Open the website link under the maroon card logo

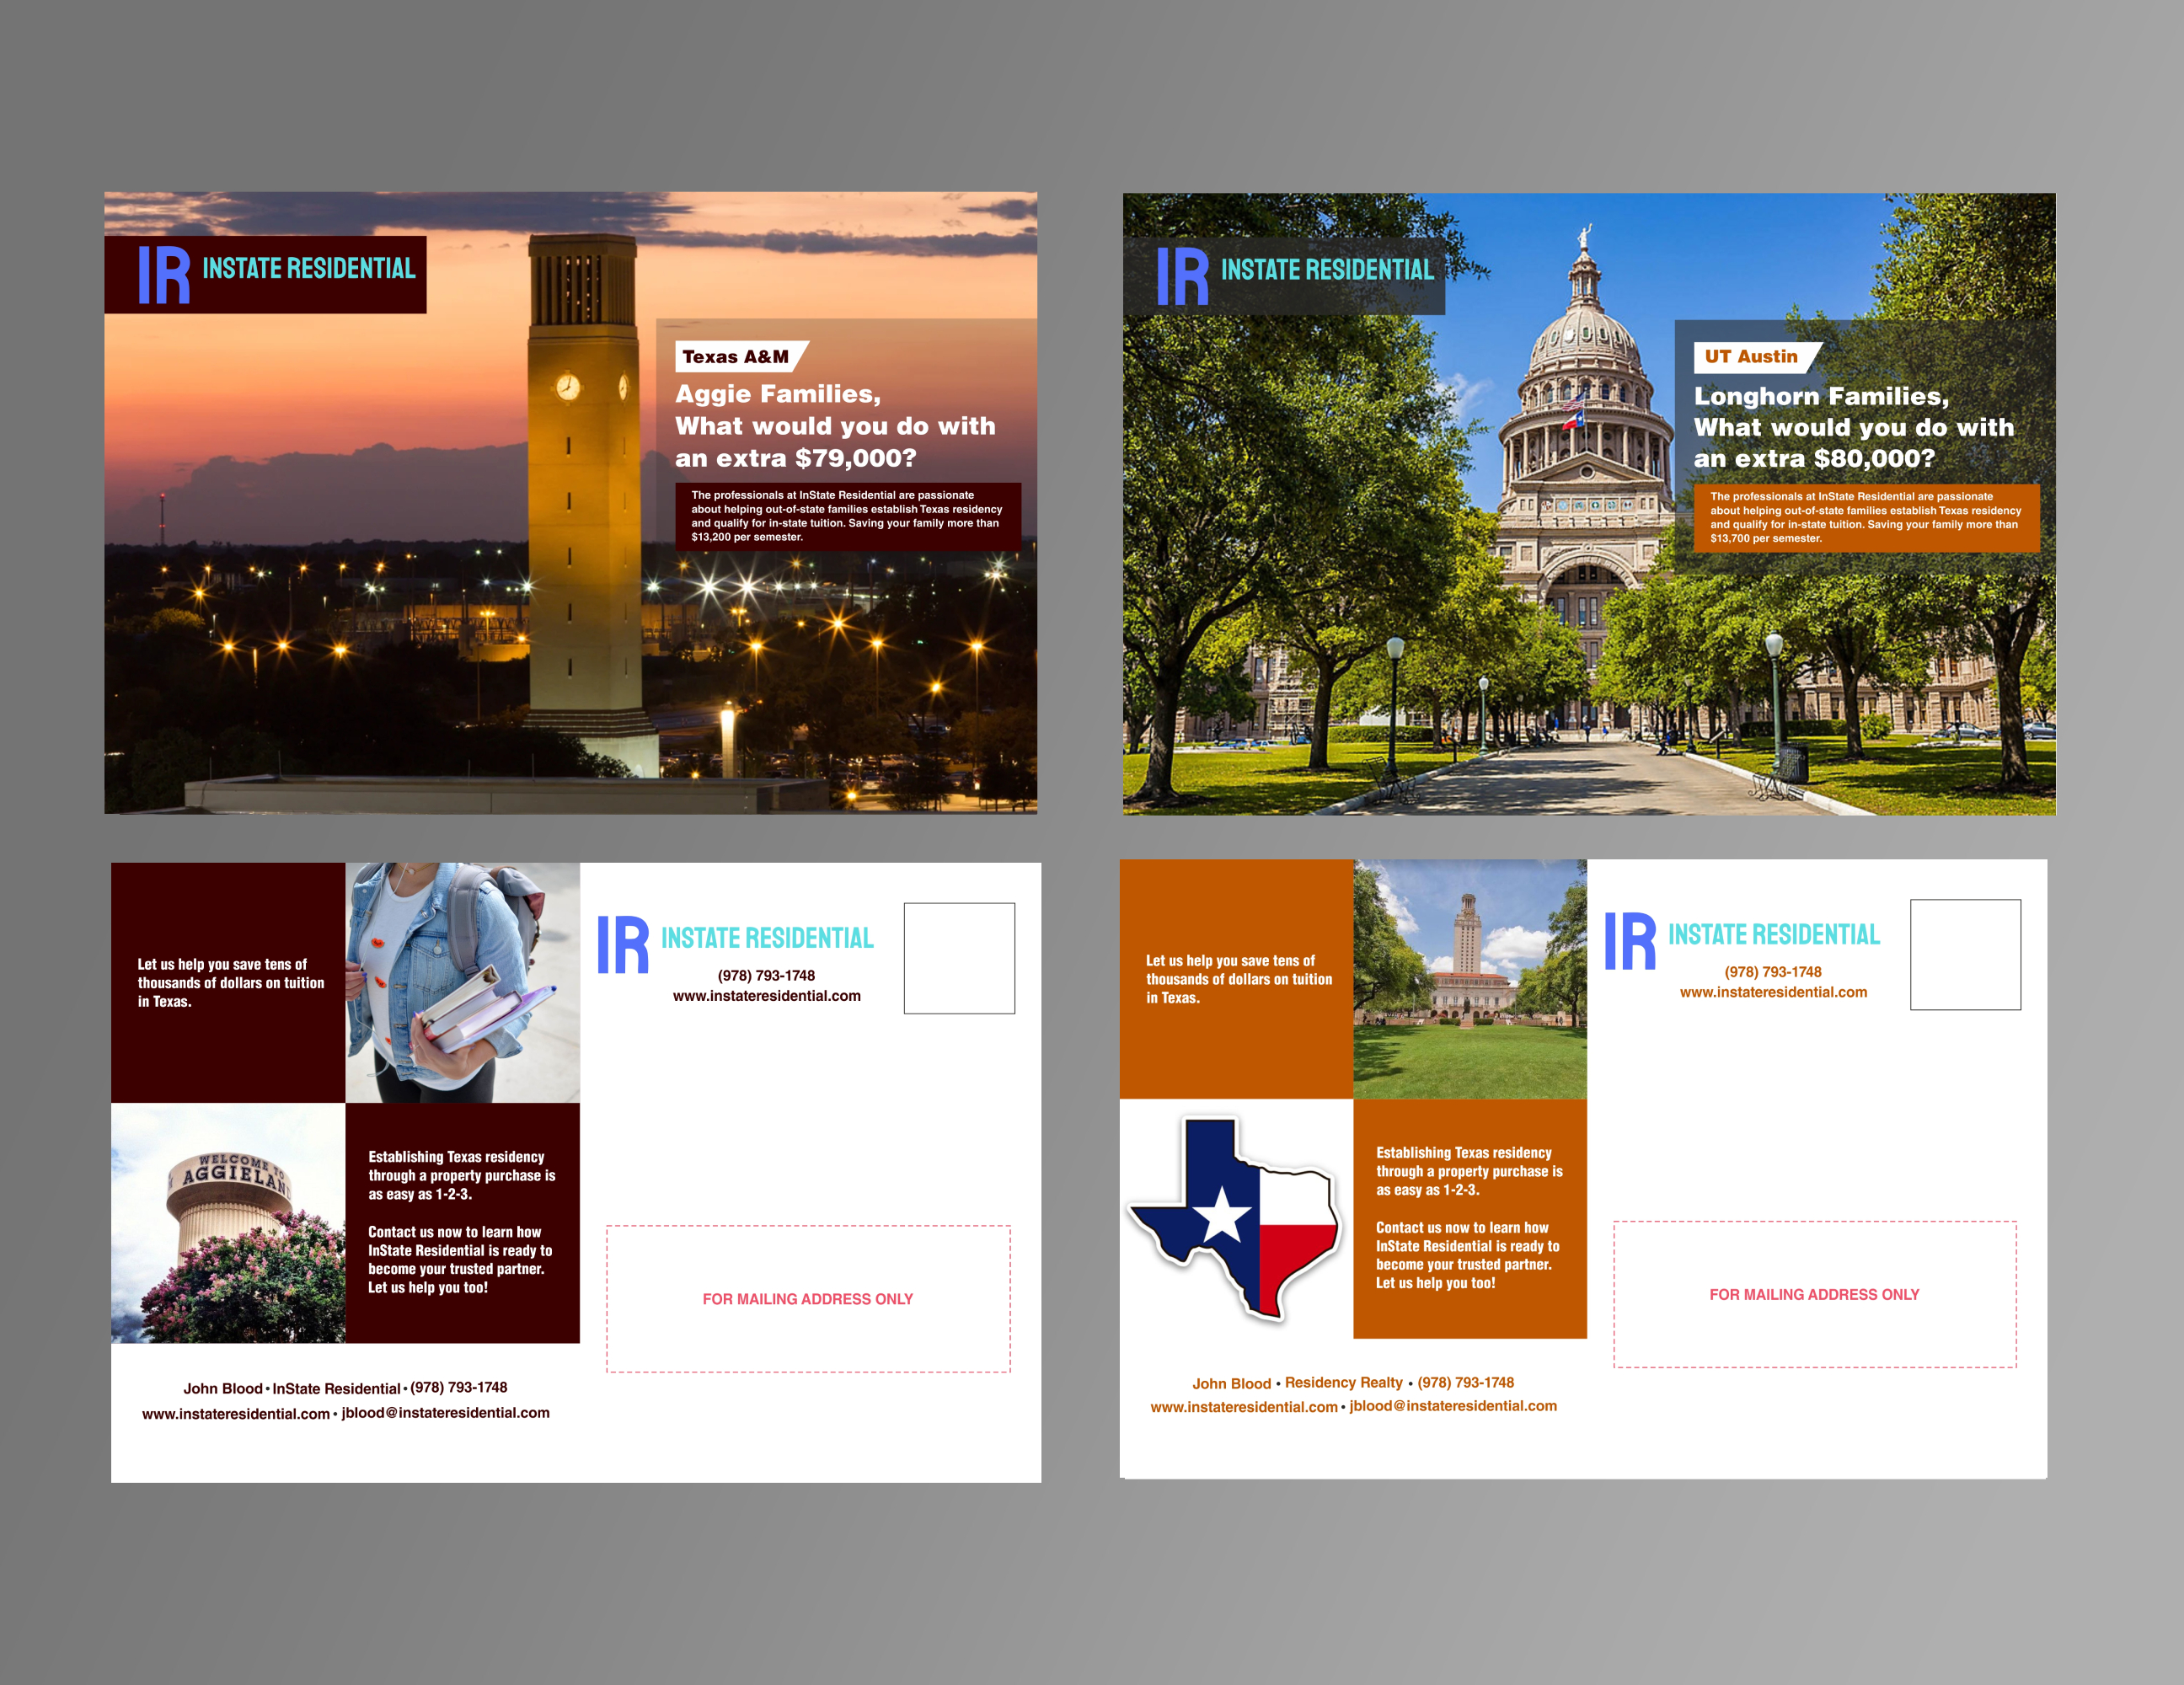click(x=766, y=996)
